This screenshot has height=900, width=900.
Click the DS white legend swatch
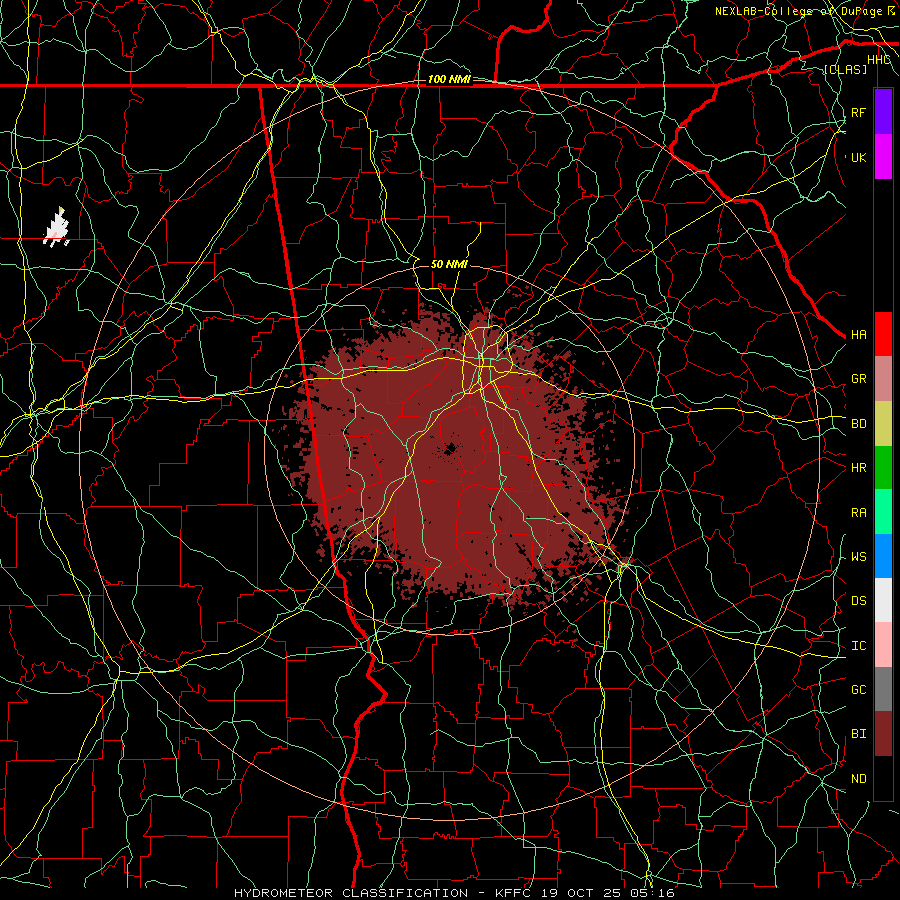tap(883, 600)
